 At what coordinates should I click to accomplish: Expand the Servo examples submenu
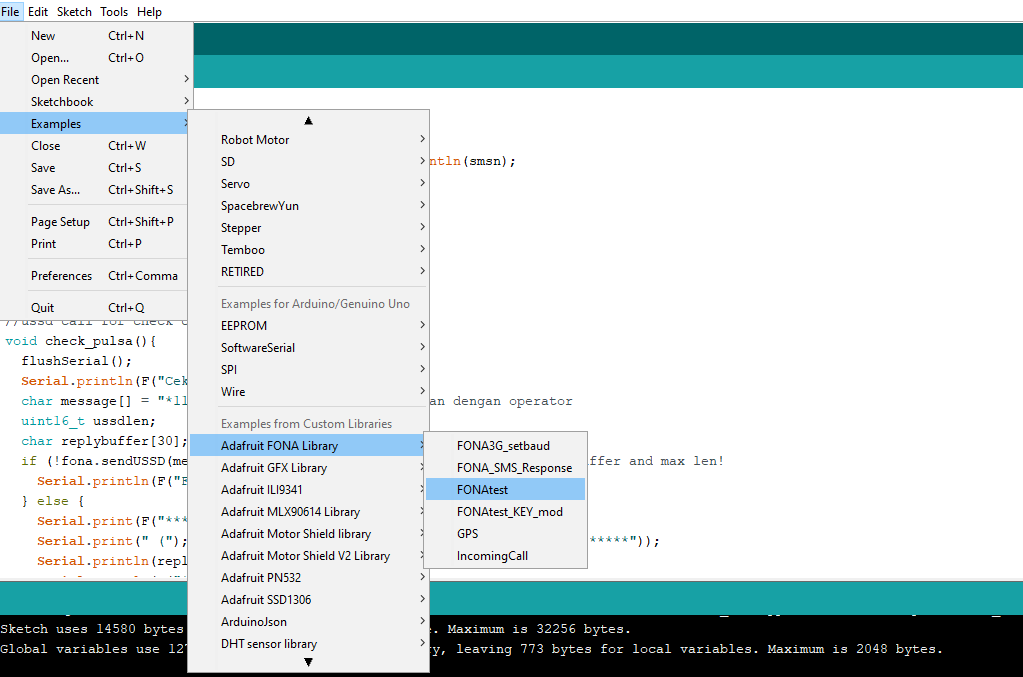point(235,183)
